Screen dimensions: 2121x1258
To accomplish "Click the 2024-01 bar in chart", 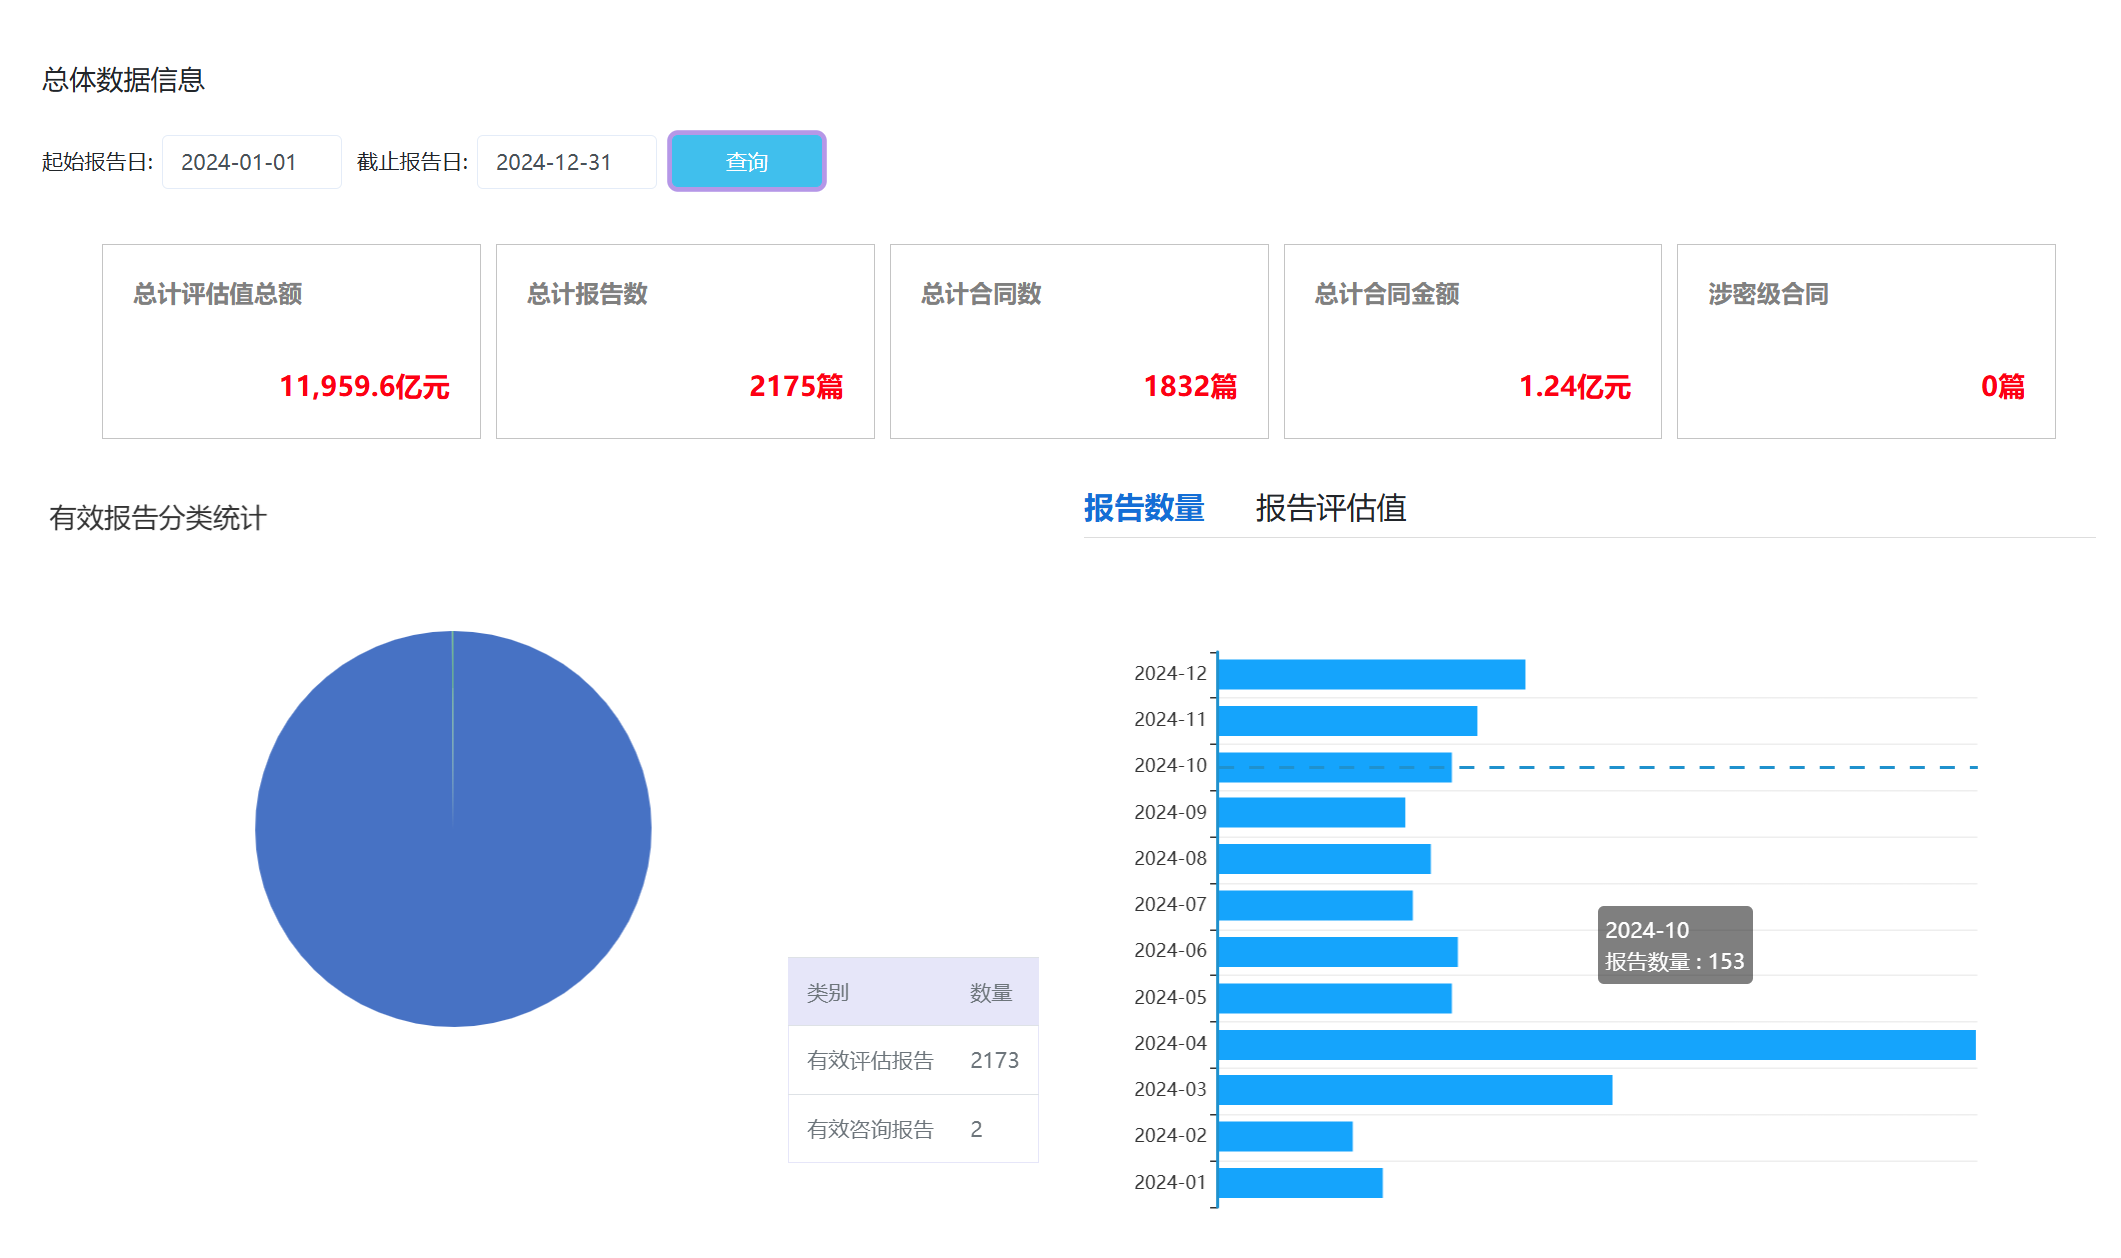I will (x=1299, y=1182).
